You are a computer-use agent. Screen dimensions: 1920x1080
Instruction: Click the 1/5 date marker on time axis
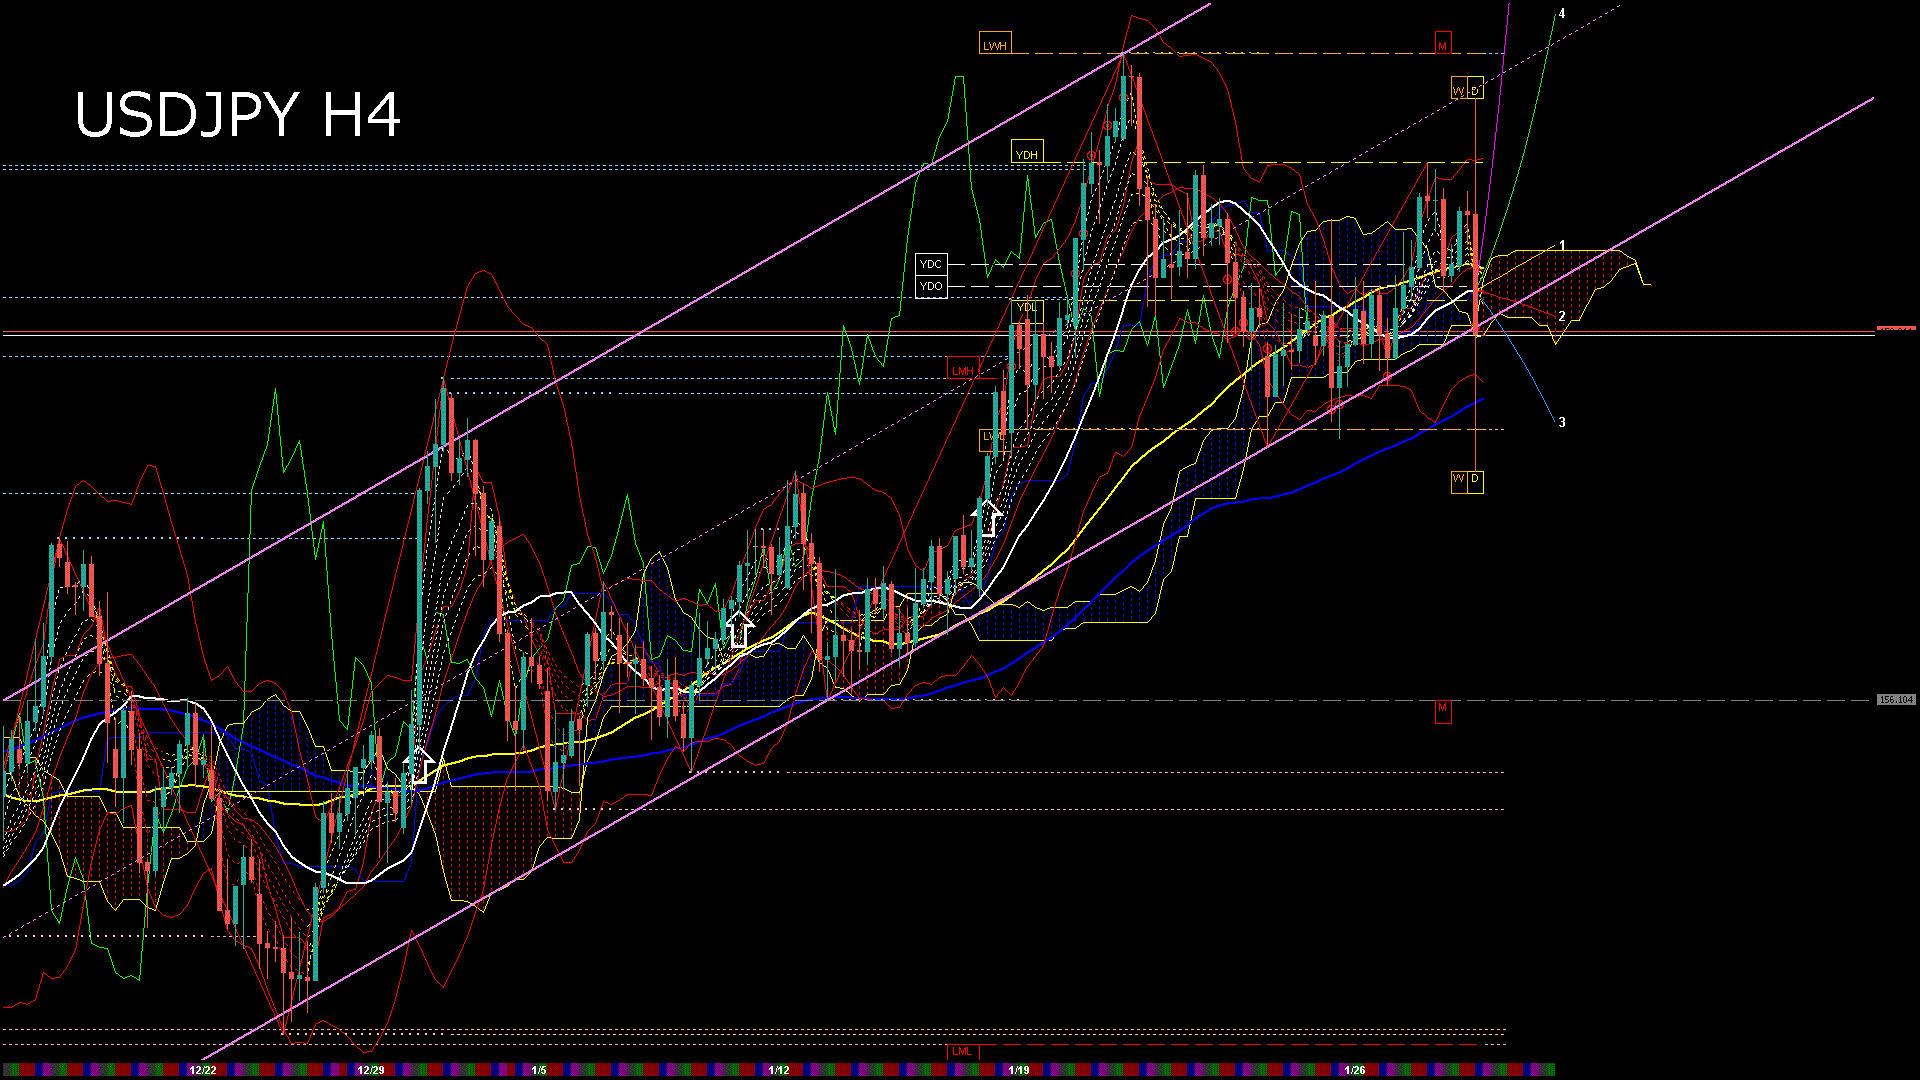539,1070
